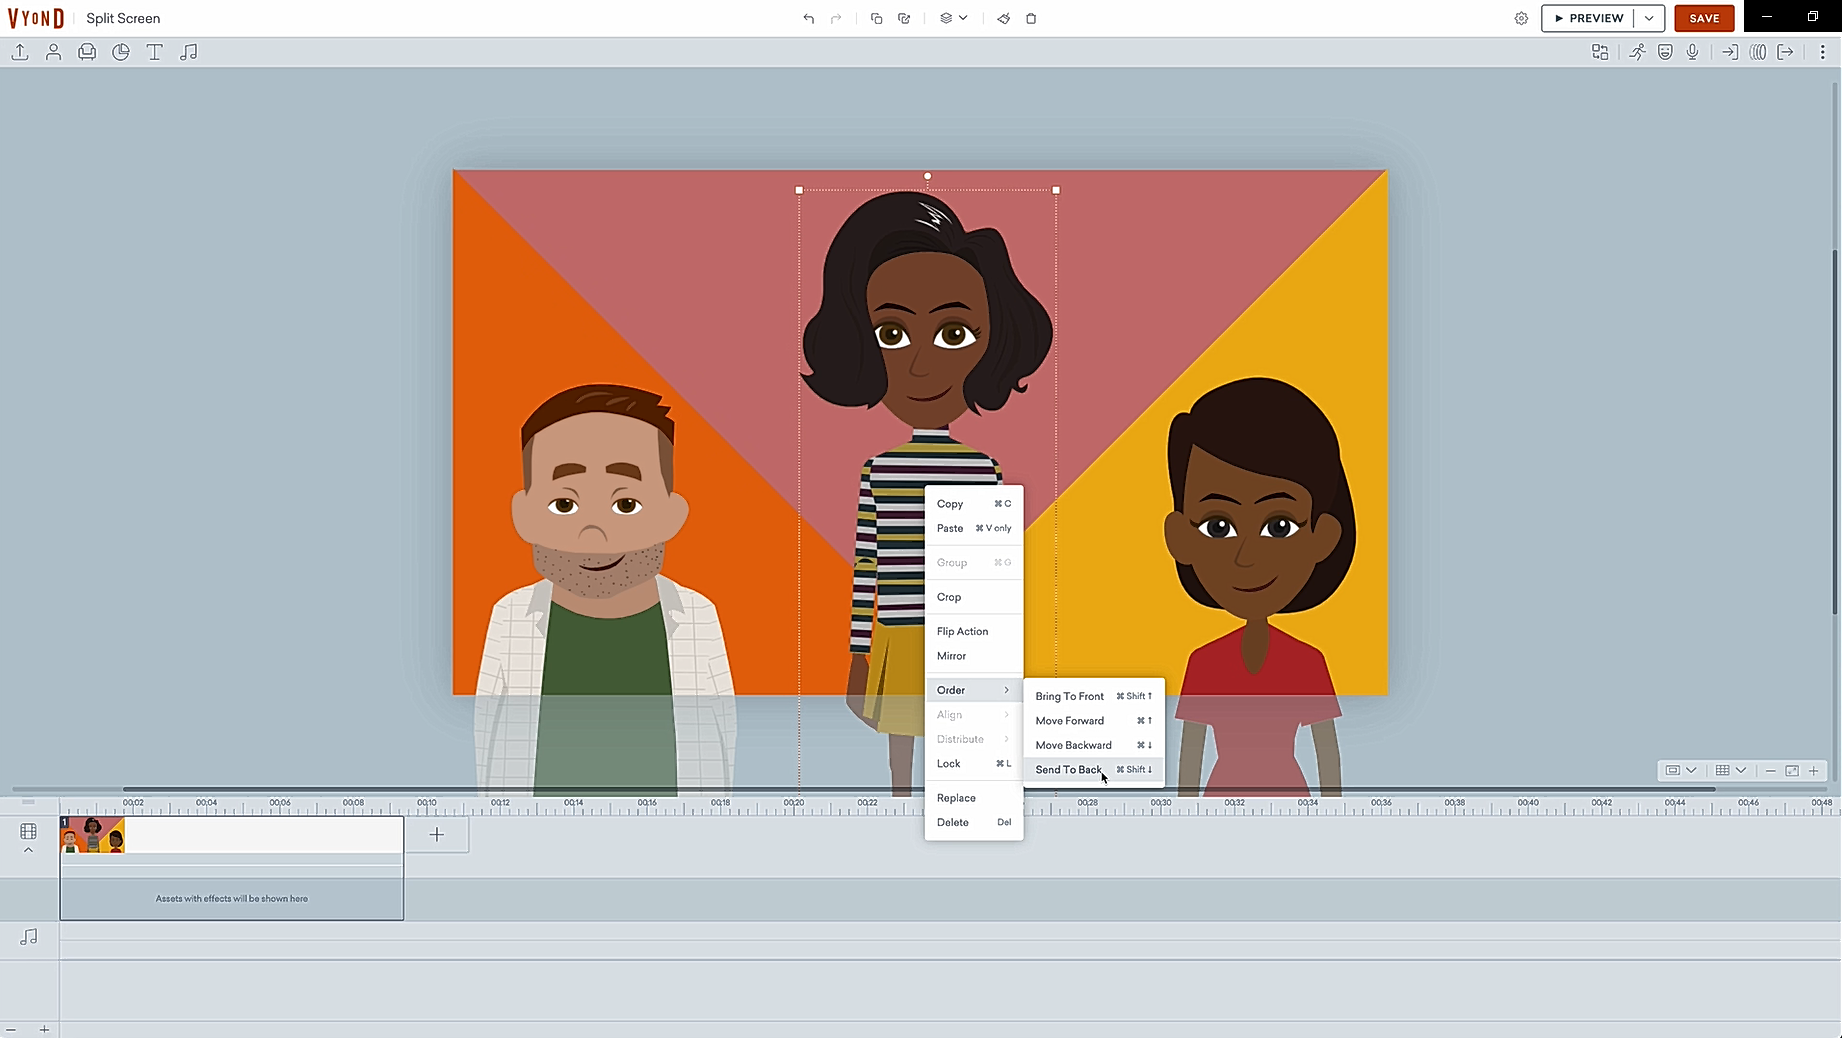Select the first scene thumbnail in timeline
Image resolution: width=1842 pixels, height=1038 pixels.
(93, 835)
